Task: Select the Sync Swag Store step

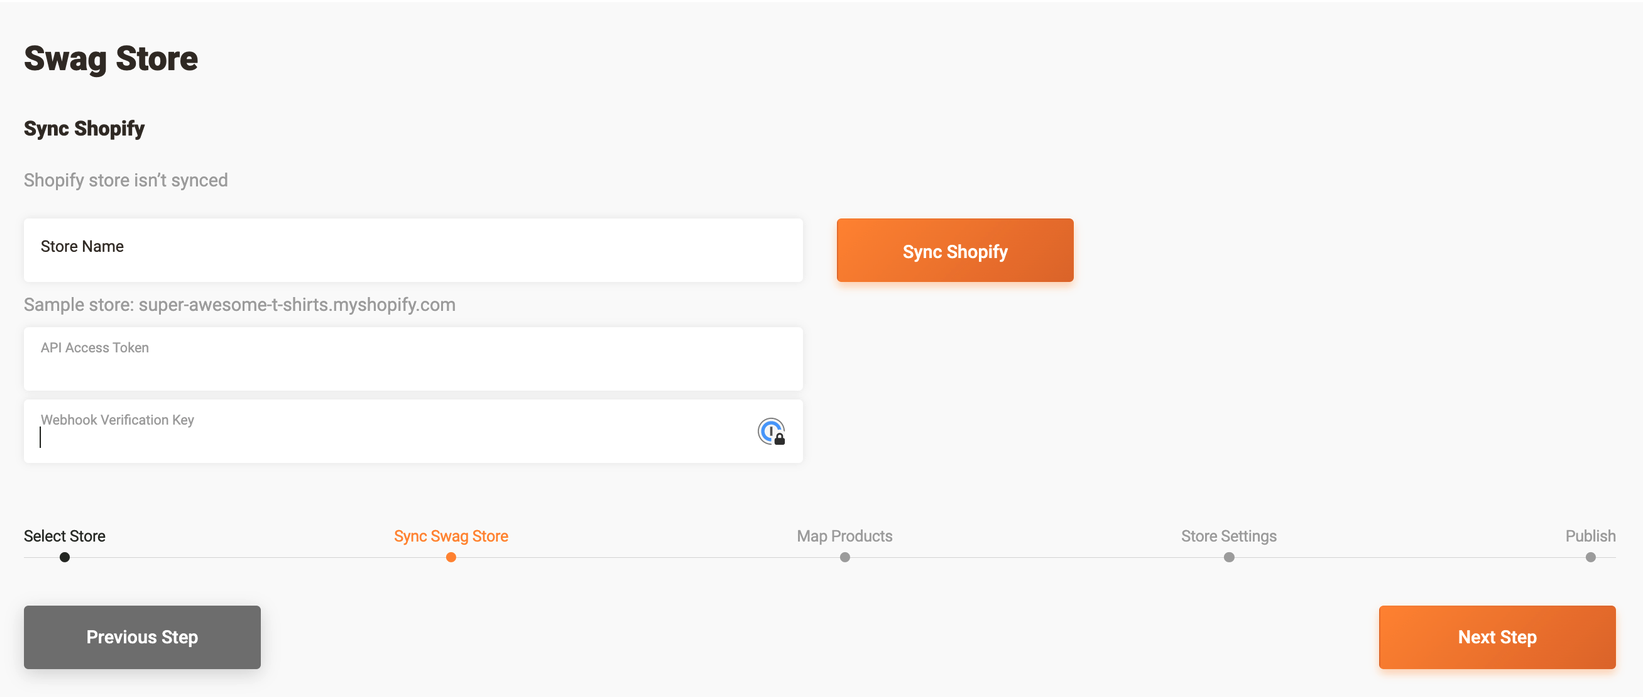Action: click(x=451, y=536)
